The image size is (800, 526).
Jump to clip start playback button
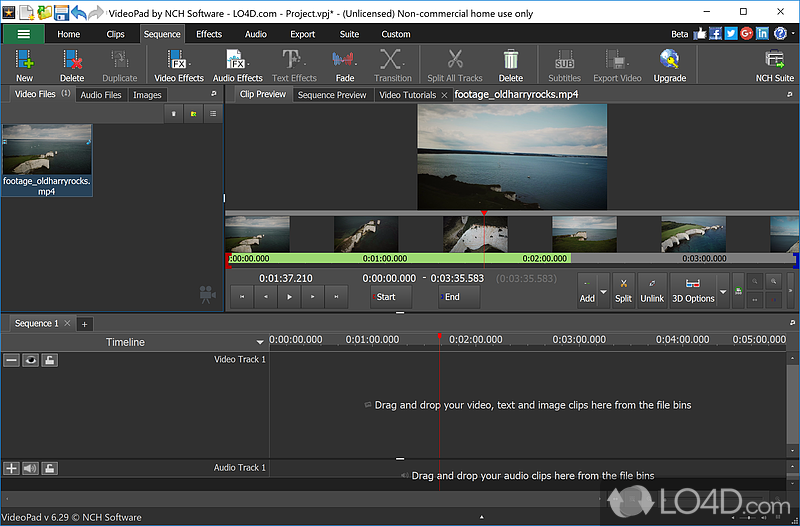242,297
